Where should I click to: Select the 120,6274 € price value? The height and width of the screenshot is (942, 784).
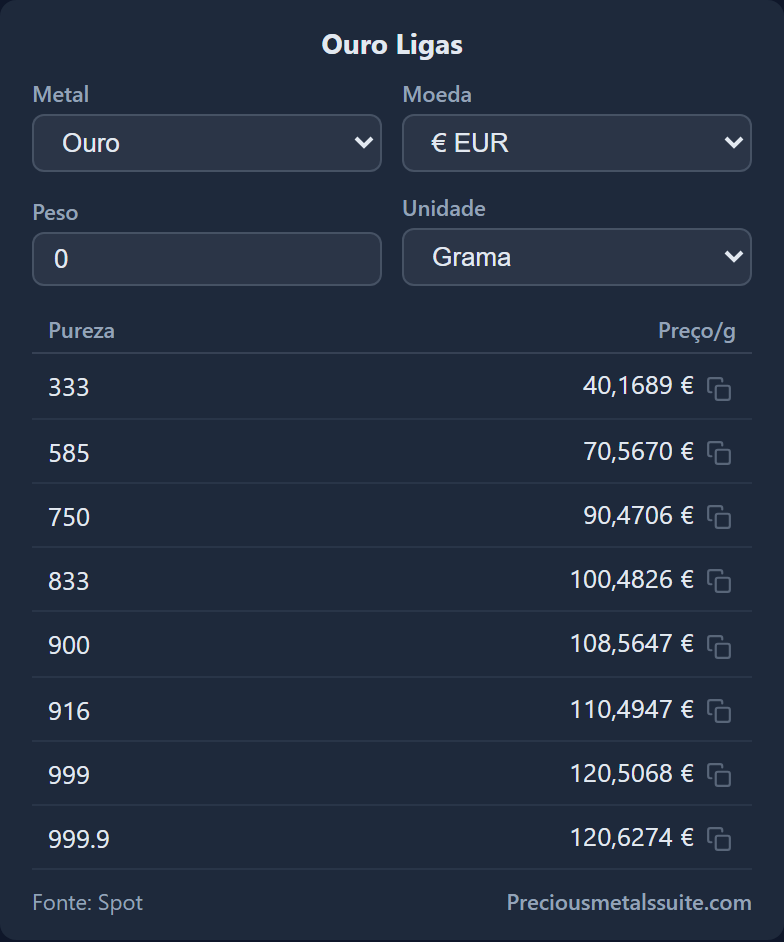click(x=631, y=837)
